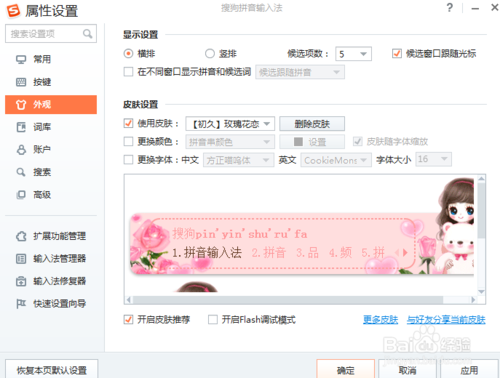500x378 pixels.
Task: Click the scroll-right arrow of preview scrollbar
Action: [473, 300]
